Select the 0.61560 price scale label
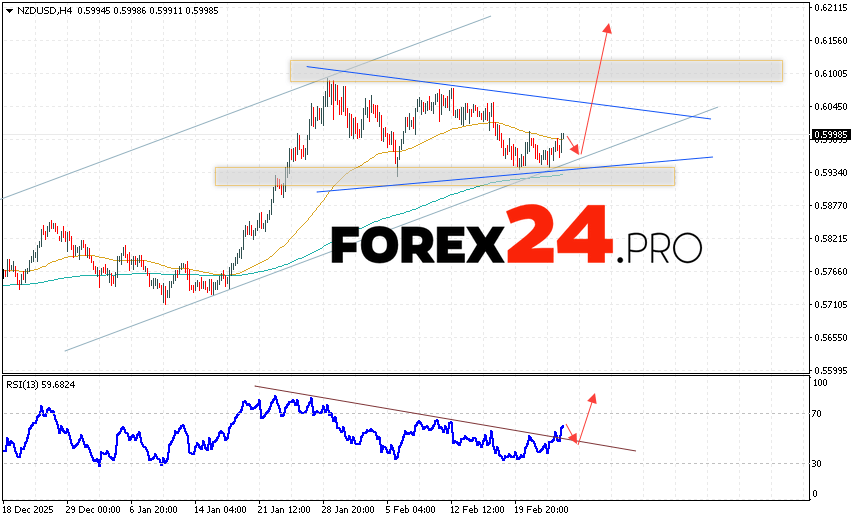This screenshot has width=855, height=521. point(831,40)
